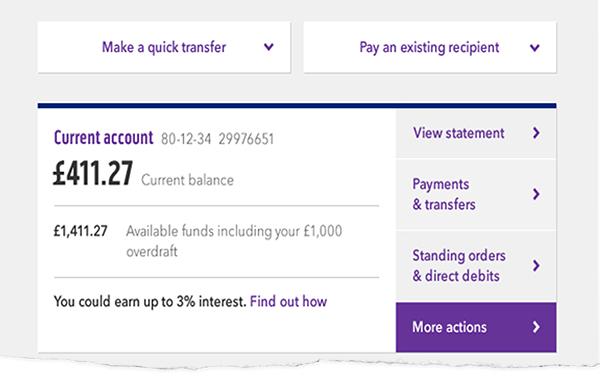The image size is (600, 378).
Task: Click the Standing orders & direct debits arrow
Action: tap(536, 266)
